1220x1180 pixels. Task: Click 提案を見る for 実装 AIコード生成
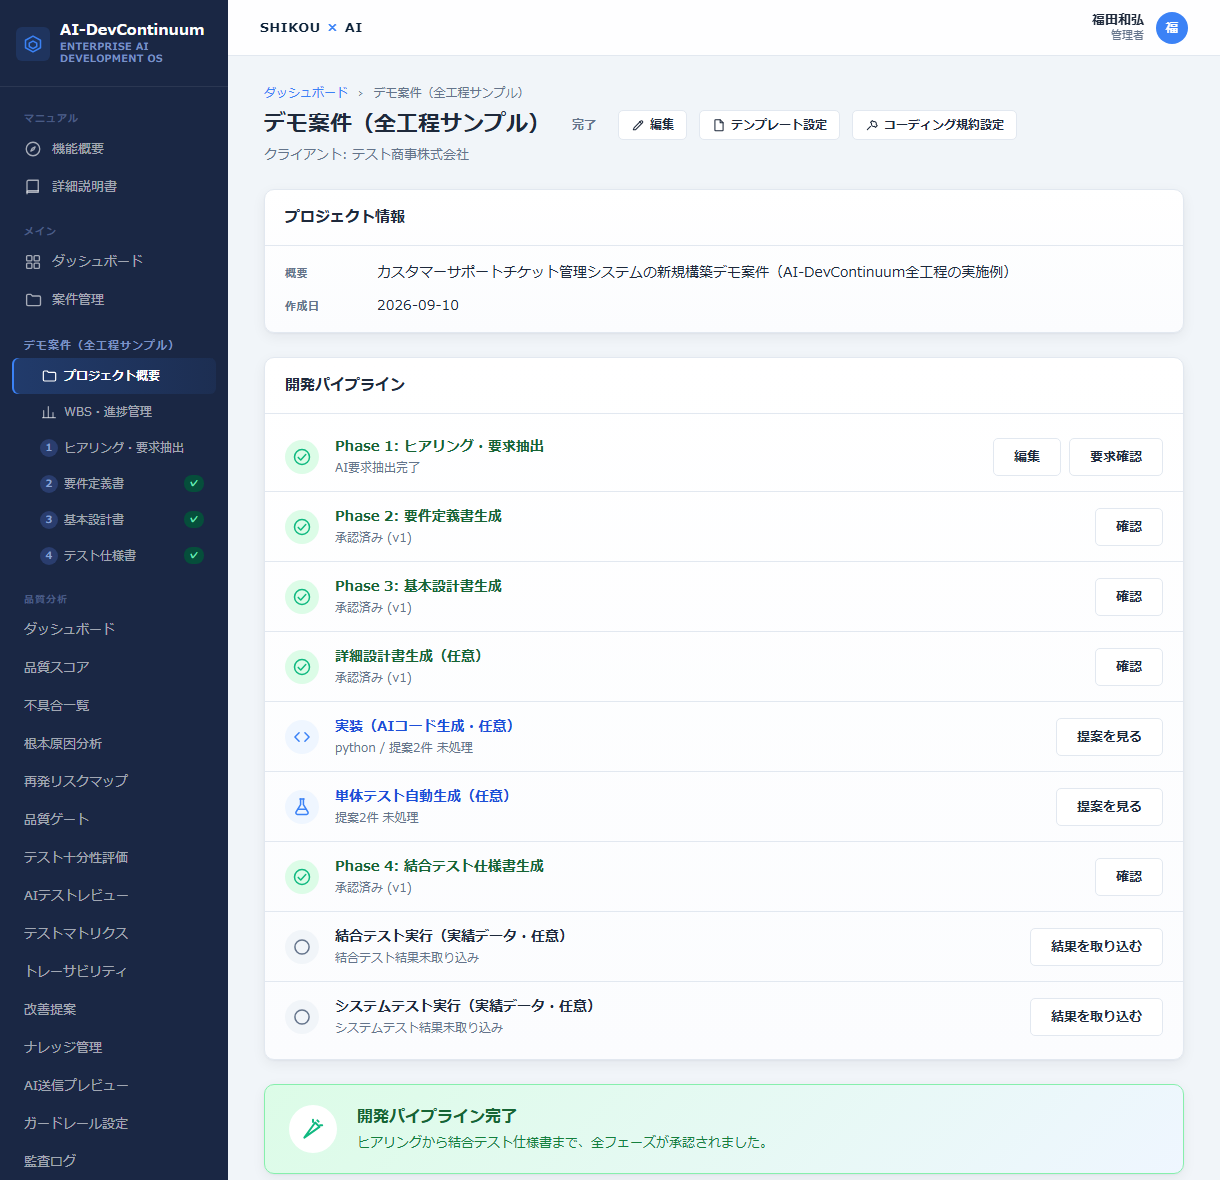coord(1109,737)
